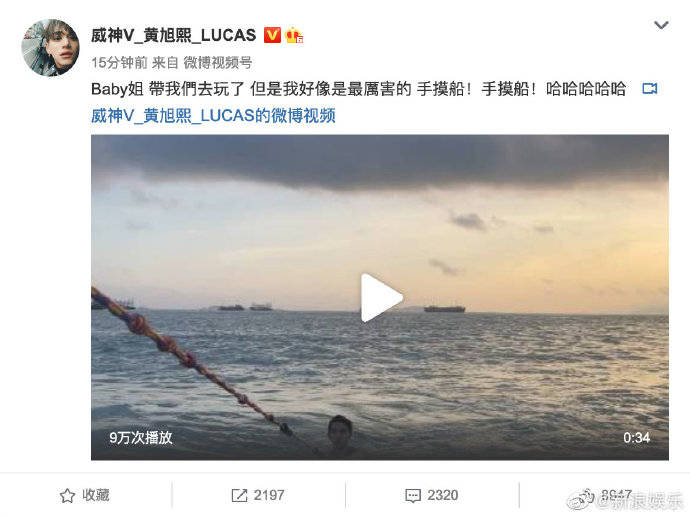Click the partially hidden 8947 like count
This screenshot has height=517, width=690.
pyautogui.click(x=617, y=495)
